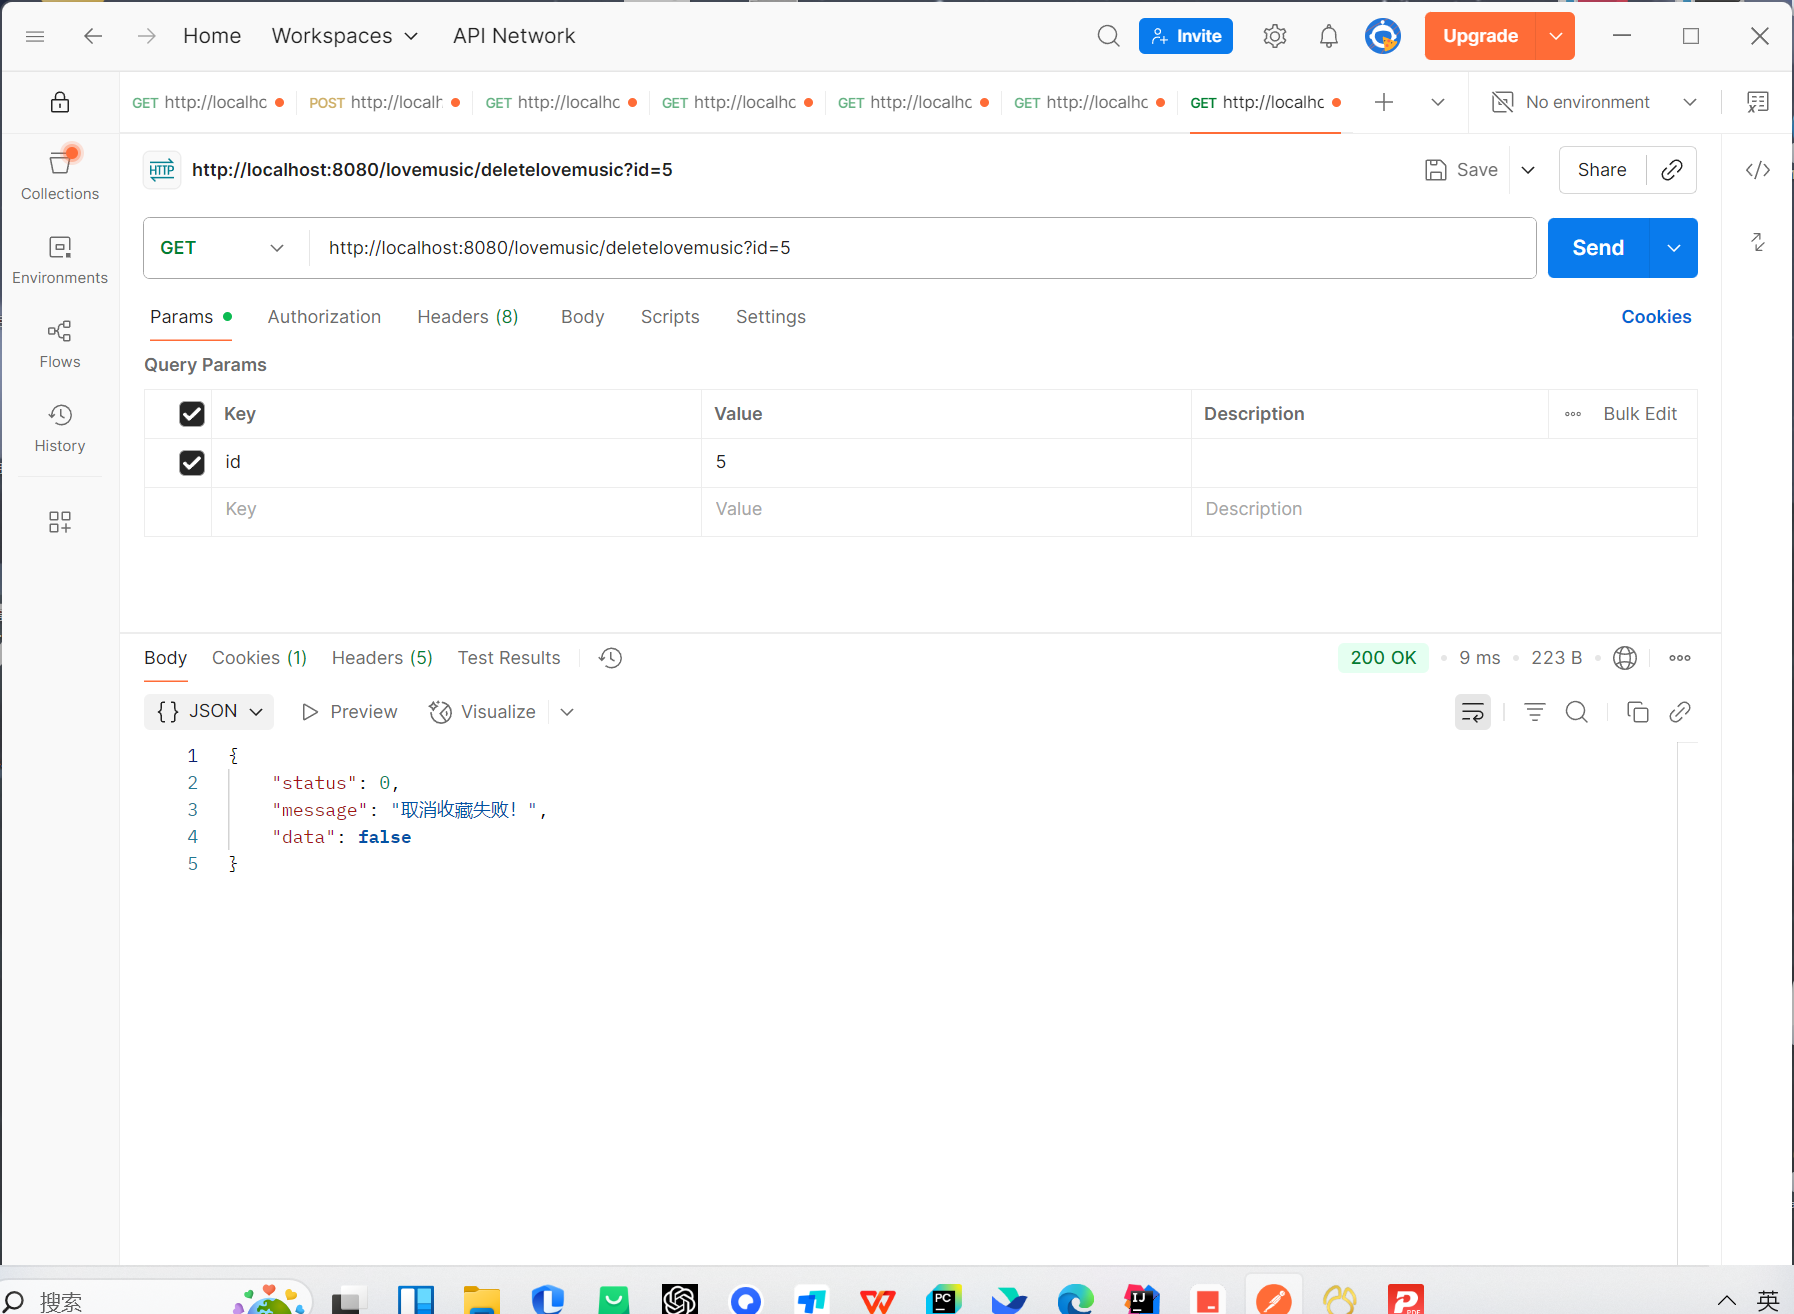The image size is (1794, 1314).
Task: Open History in the sidebar
Action: click(60, 428)
